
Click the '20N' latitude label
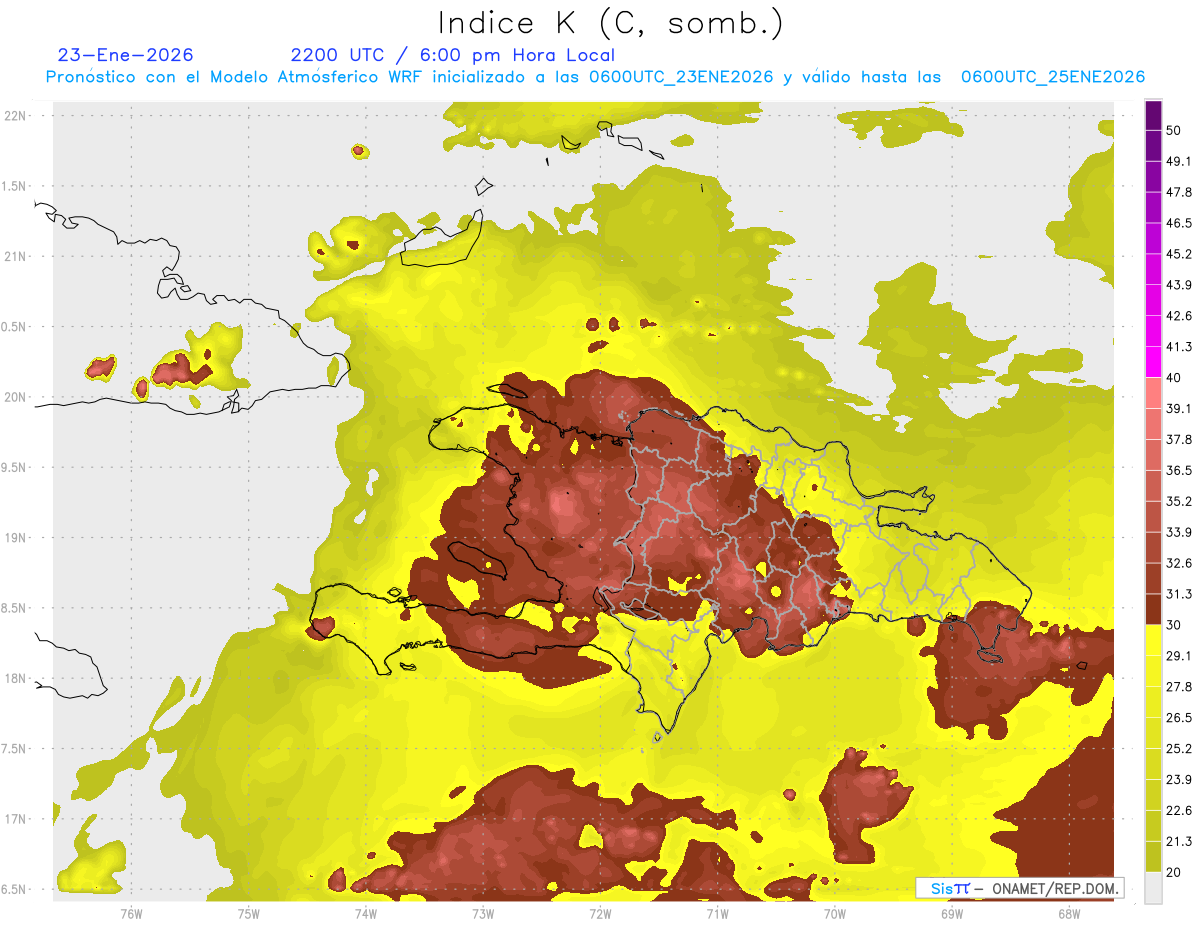pyautogui.click(x=16, y=397)
